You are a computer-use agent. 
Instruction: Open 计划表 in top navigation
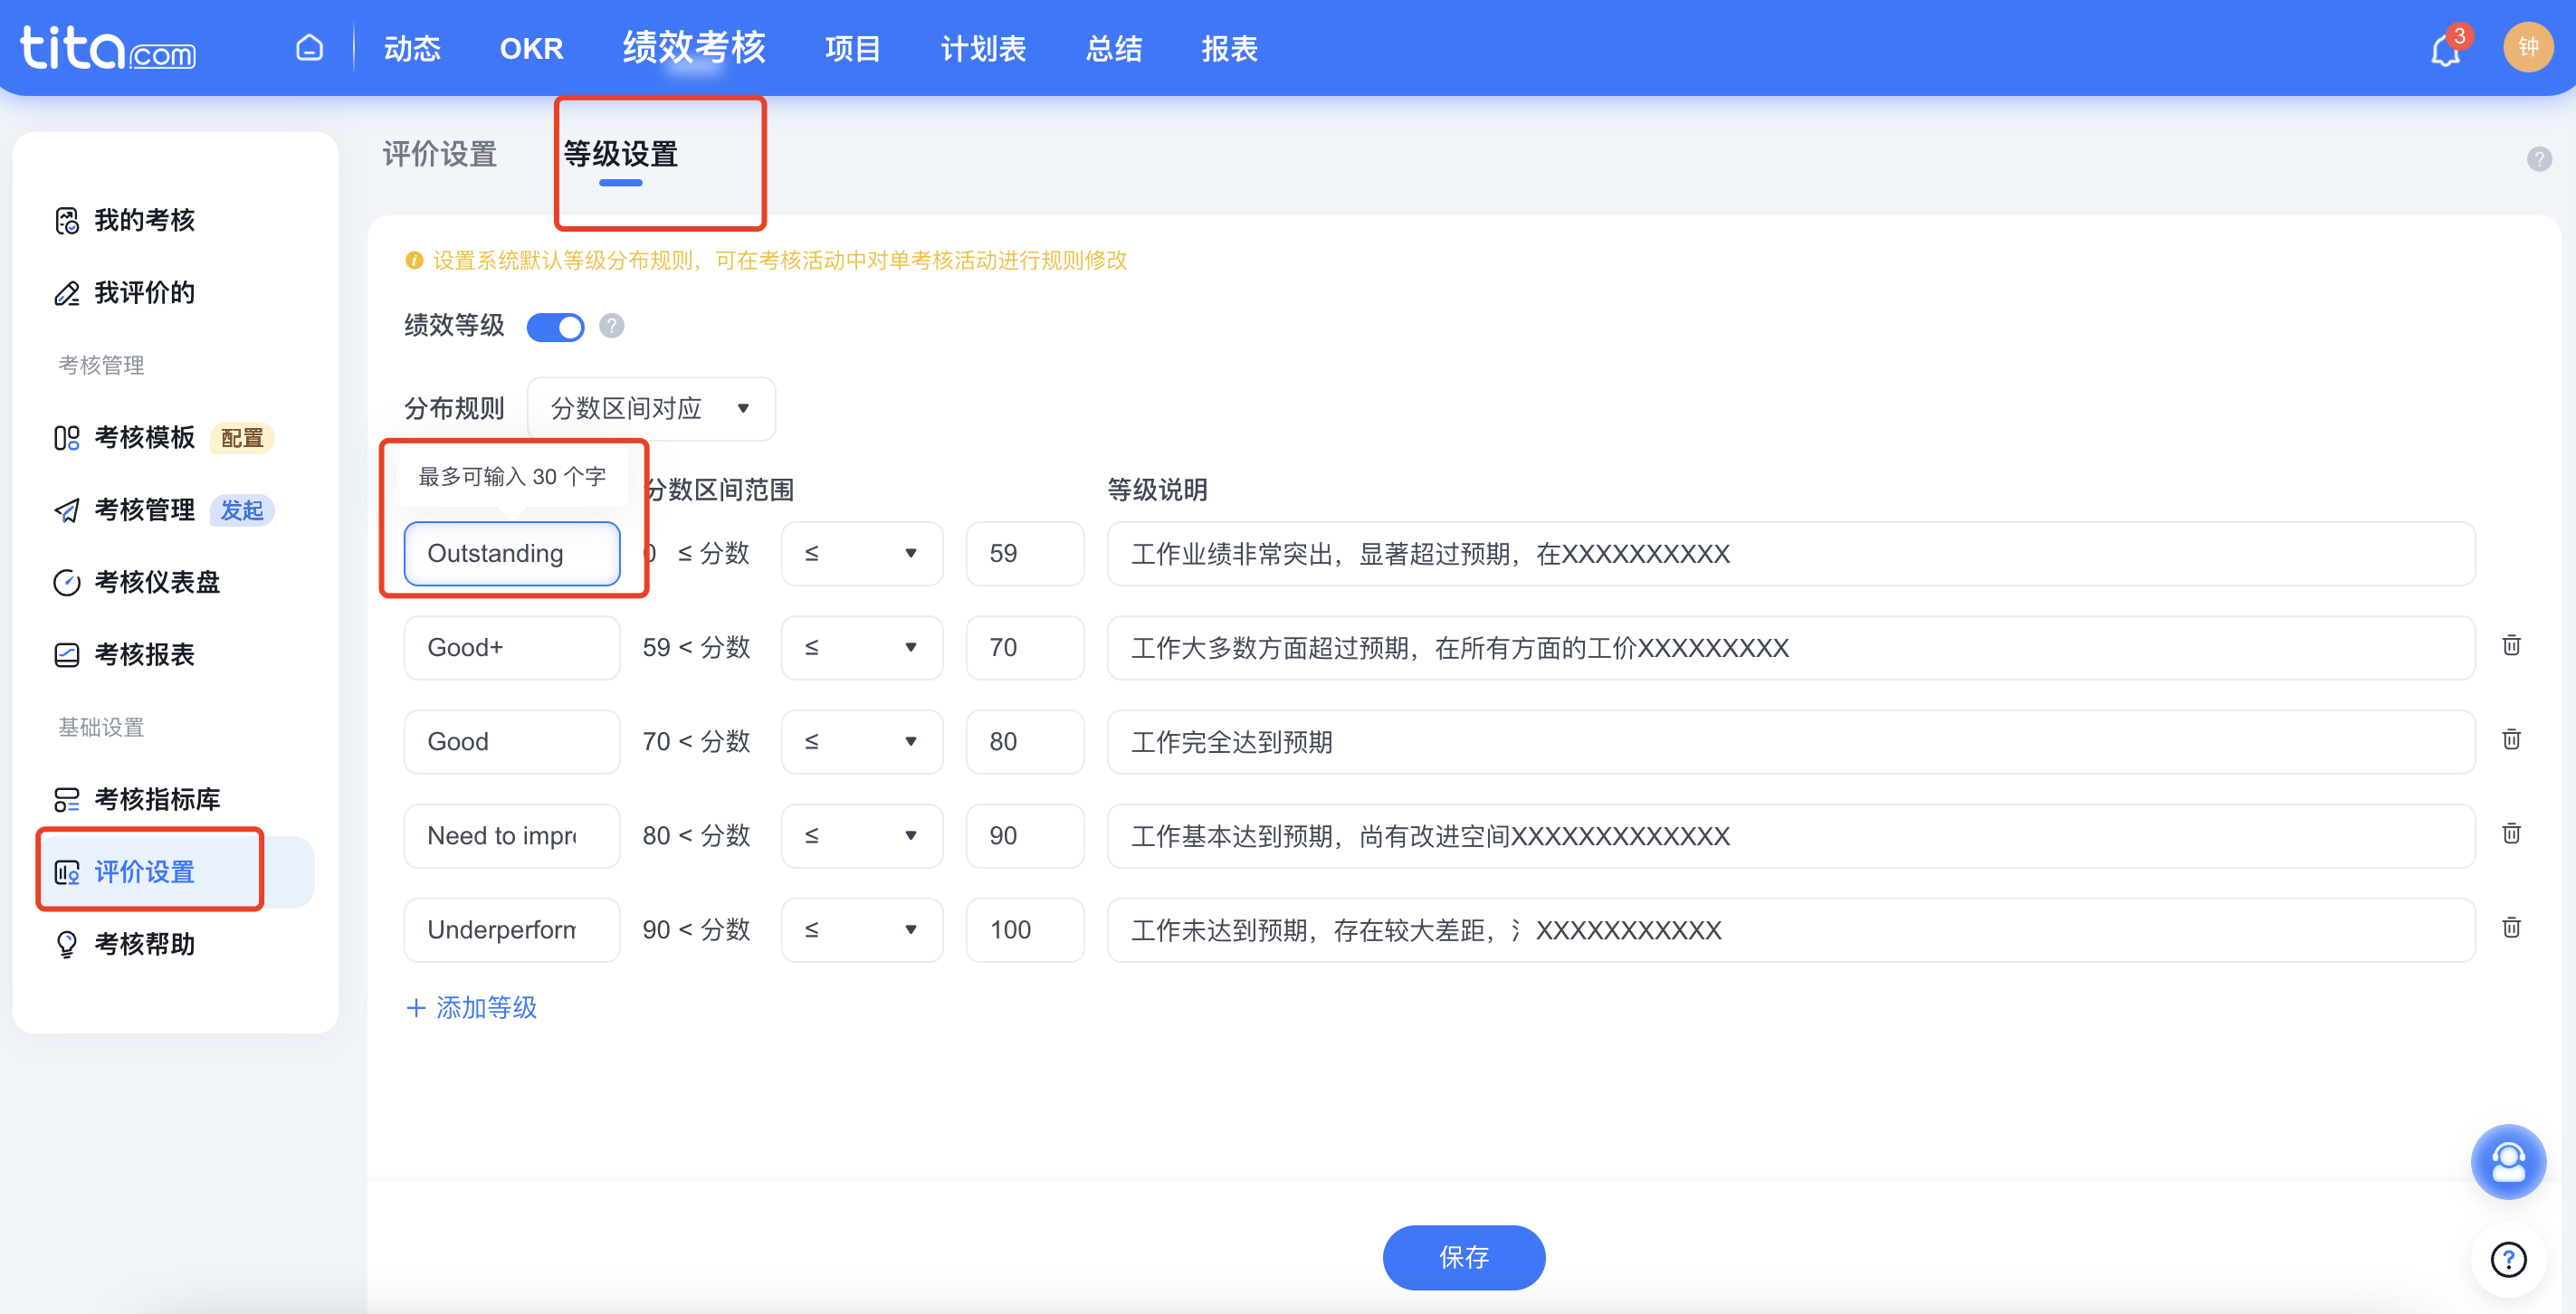point(983,48)
